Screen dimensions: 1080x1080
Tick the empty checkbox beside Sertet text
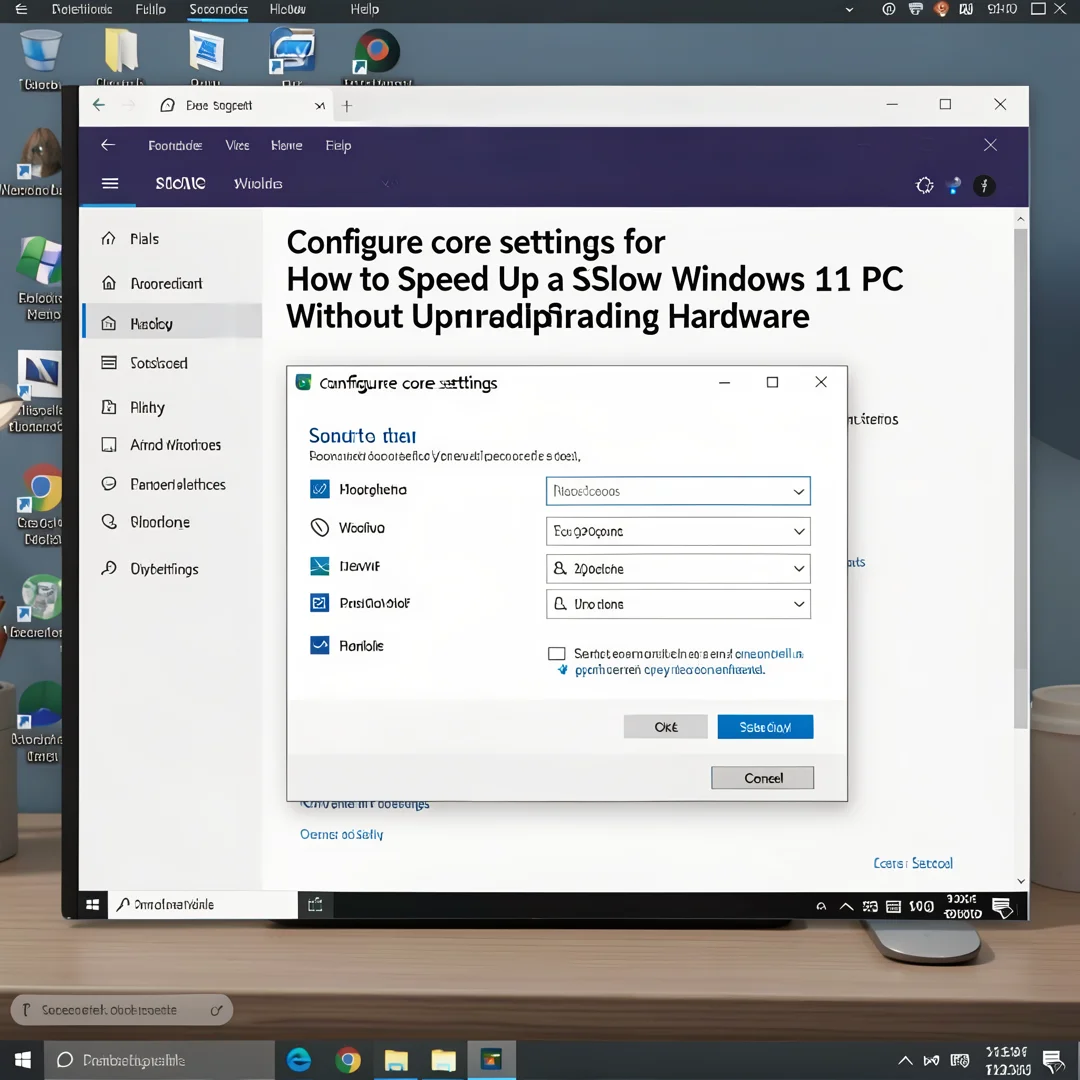[x=557, y=654]
